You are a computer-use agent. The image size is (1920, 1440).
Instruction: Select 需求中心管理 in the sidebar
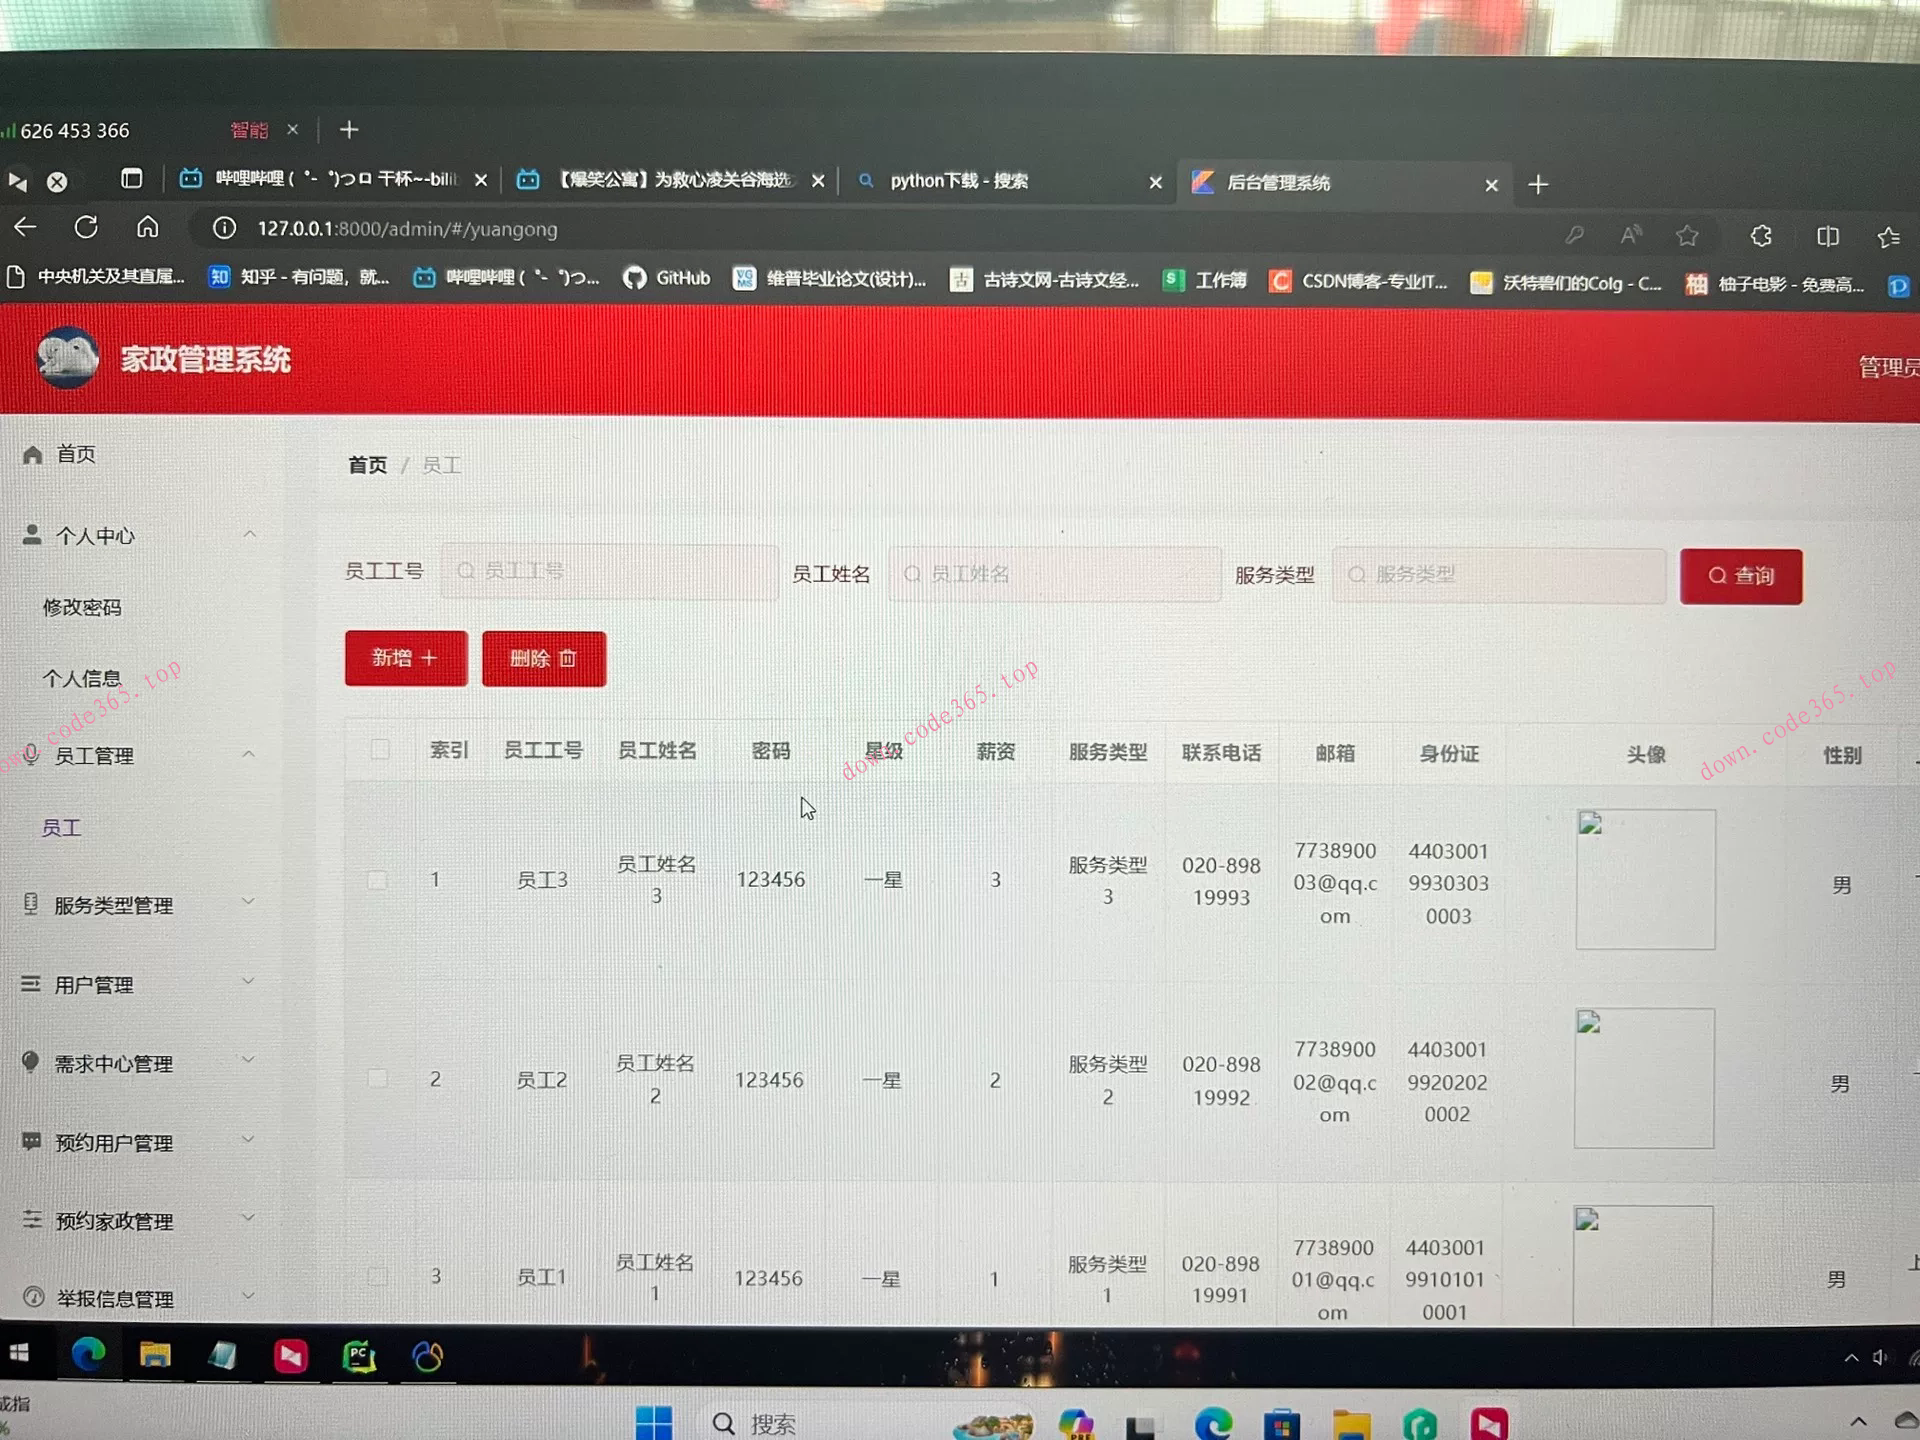(x=31, y=1063)
